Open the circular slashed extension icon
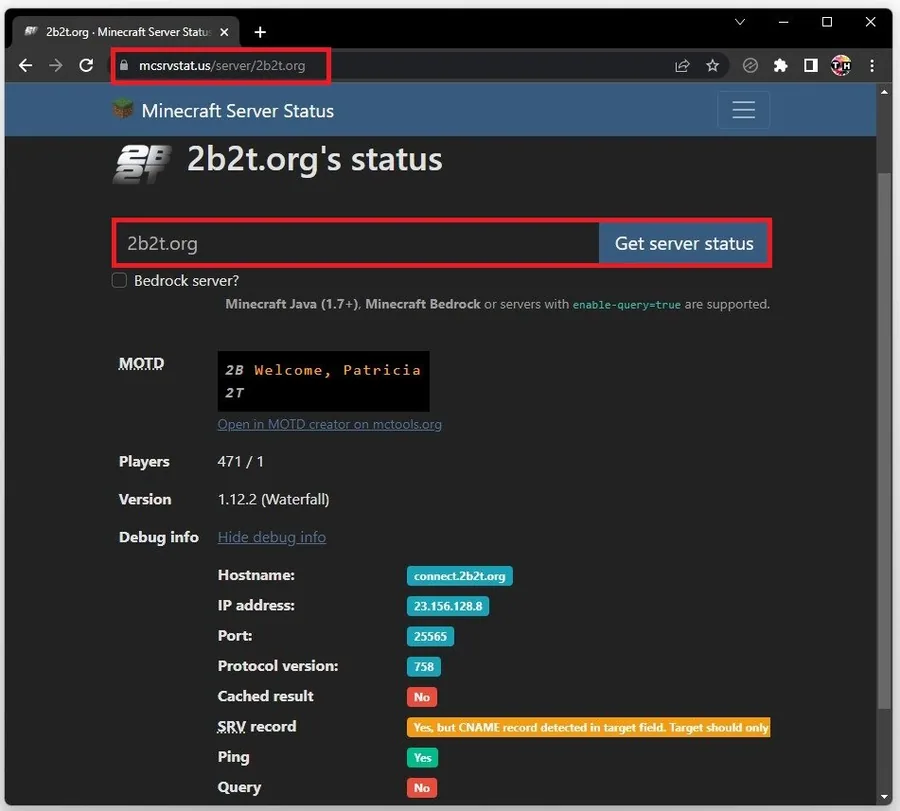The height and width of the screenshot is (811, 900). [x=750, y=66]
